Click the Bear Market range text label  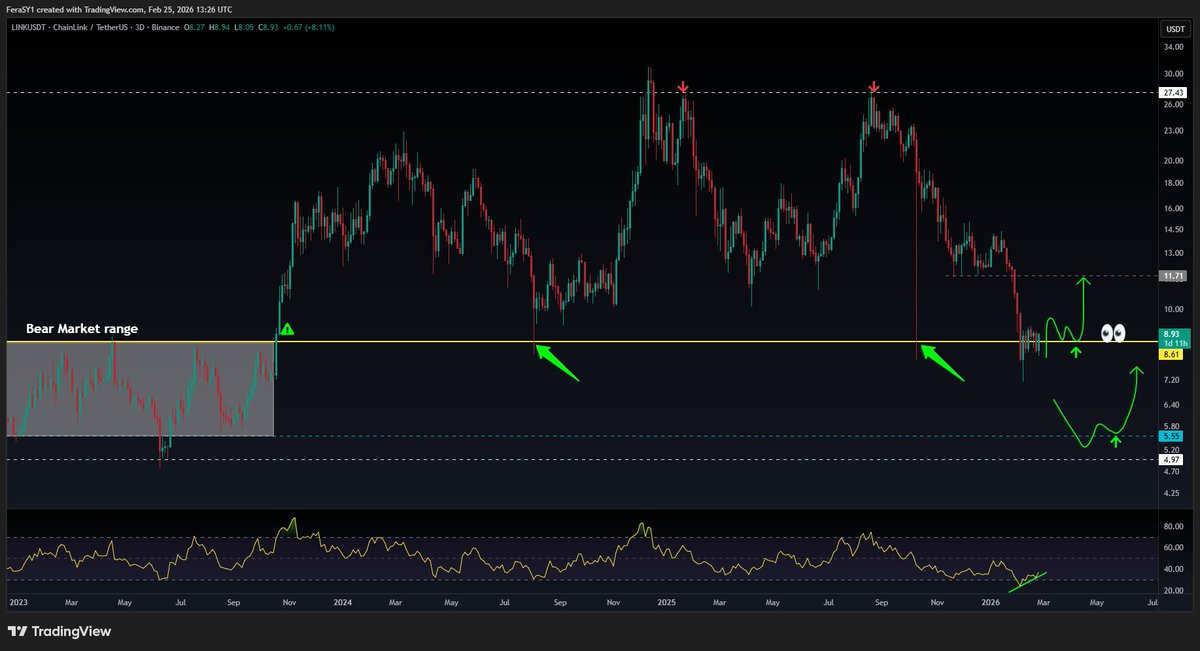81,327
